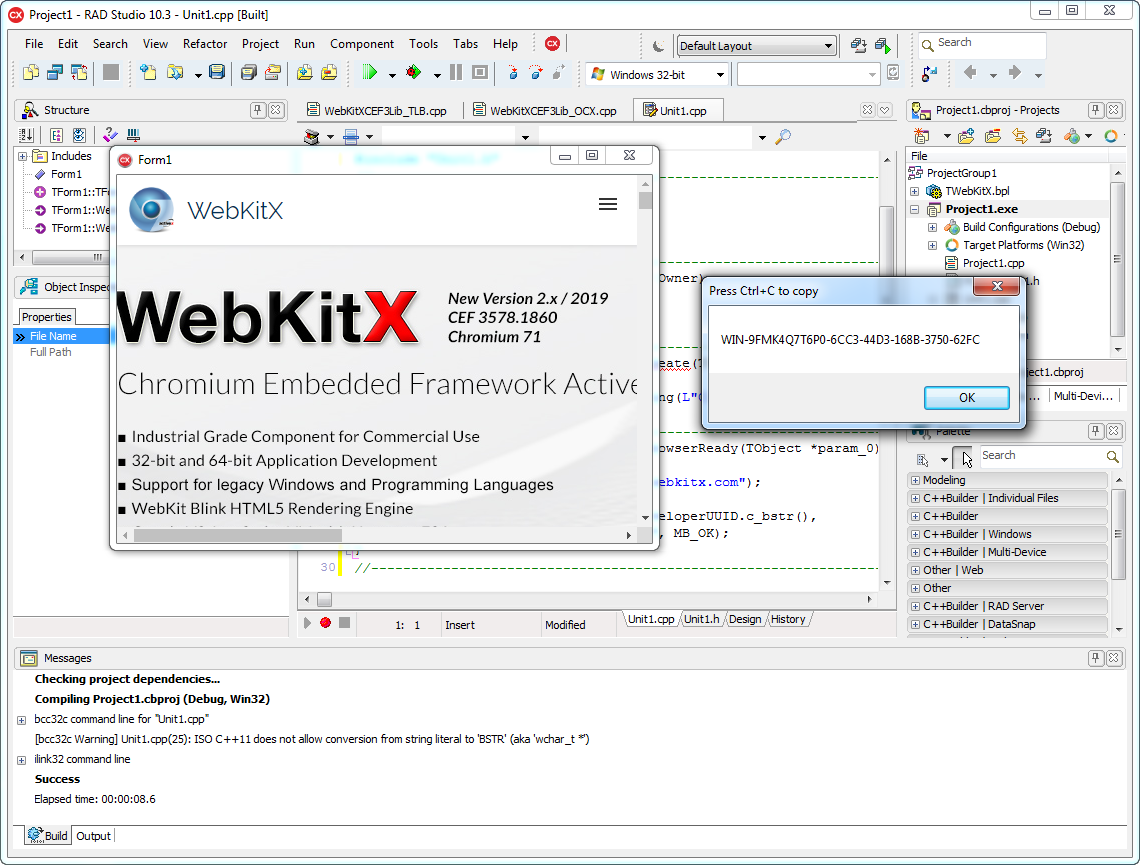The image size is (1140, 865).
Task: Toggle the dark theme moon icon
Action: click(x=658, y=46)
